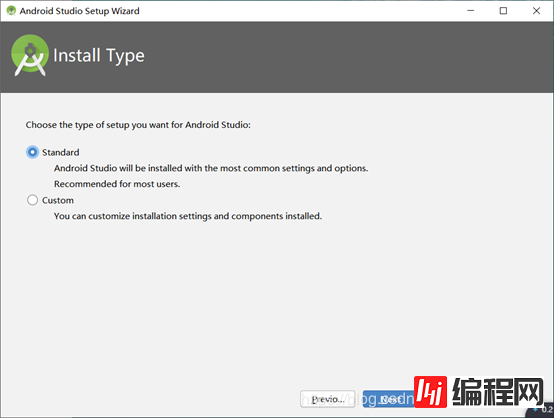The height and width of the screenshot is (418, 554).
Task: Click the "Custom" option label
Action: (58, 200)
